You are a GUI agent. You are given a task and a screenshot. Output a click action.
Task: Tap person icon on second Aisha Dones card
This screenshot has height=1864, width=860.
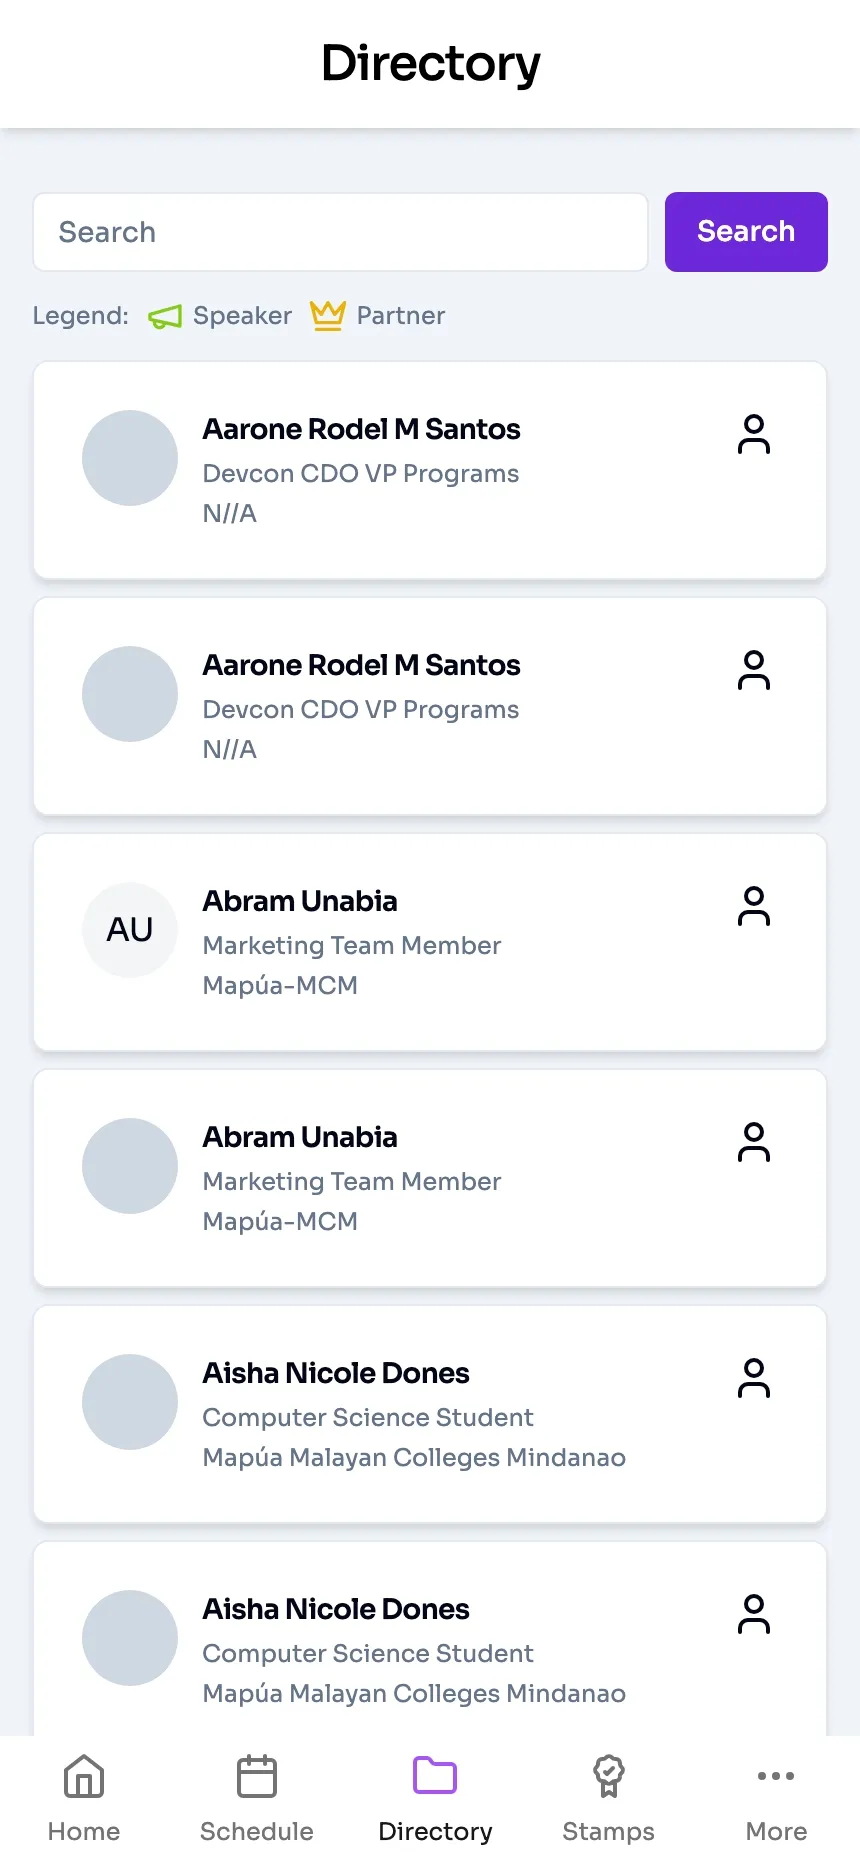point(754,1615)
